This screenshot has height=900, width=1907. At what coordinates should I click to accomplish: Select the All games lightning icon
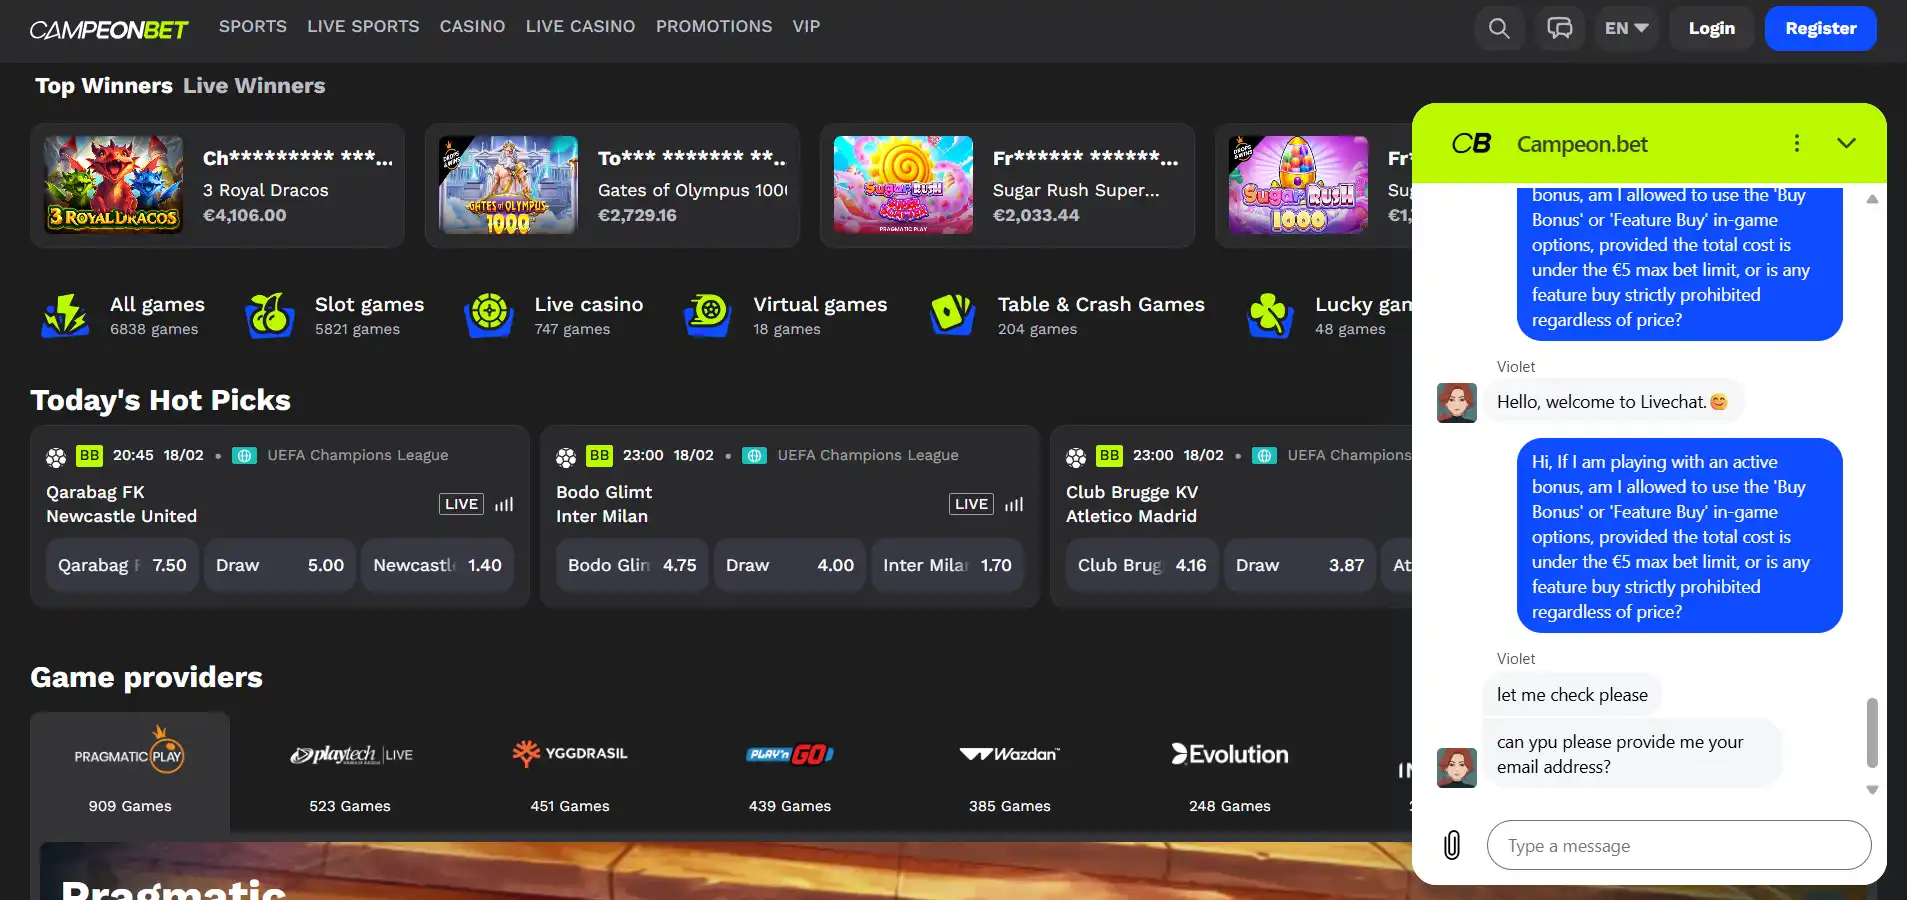tap(64, 314)
